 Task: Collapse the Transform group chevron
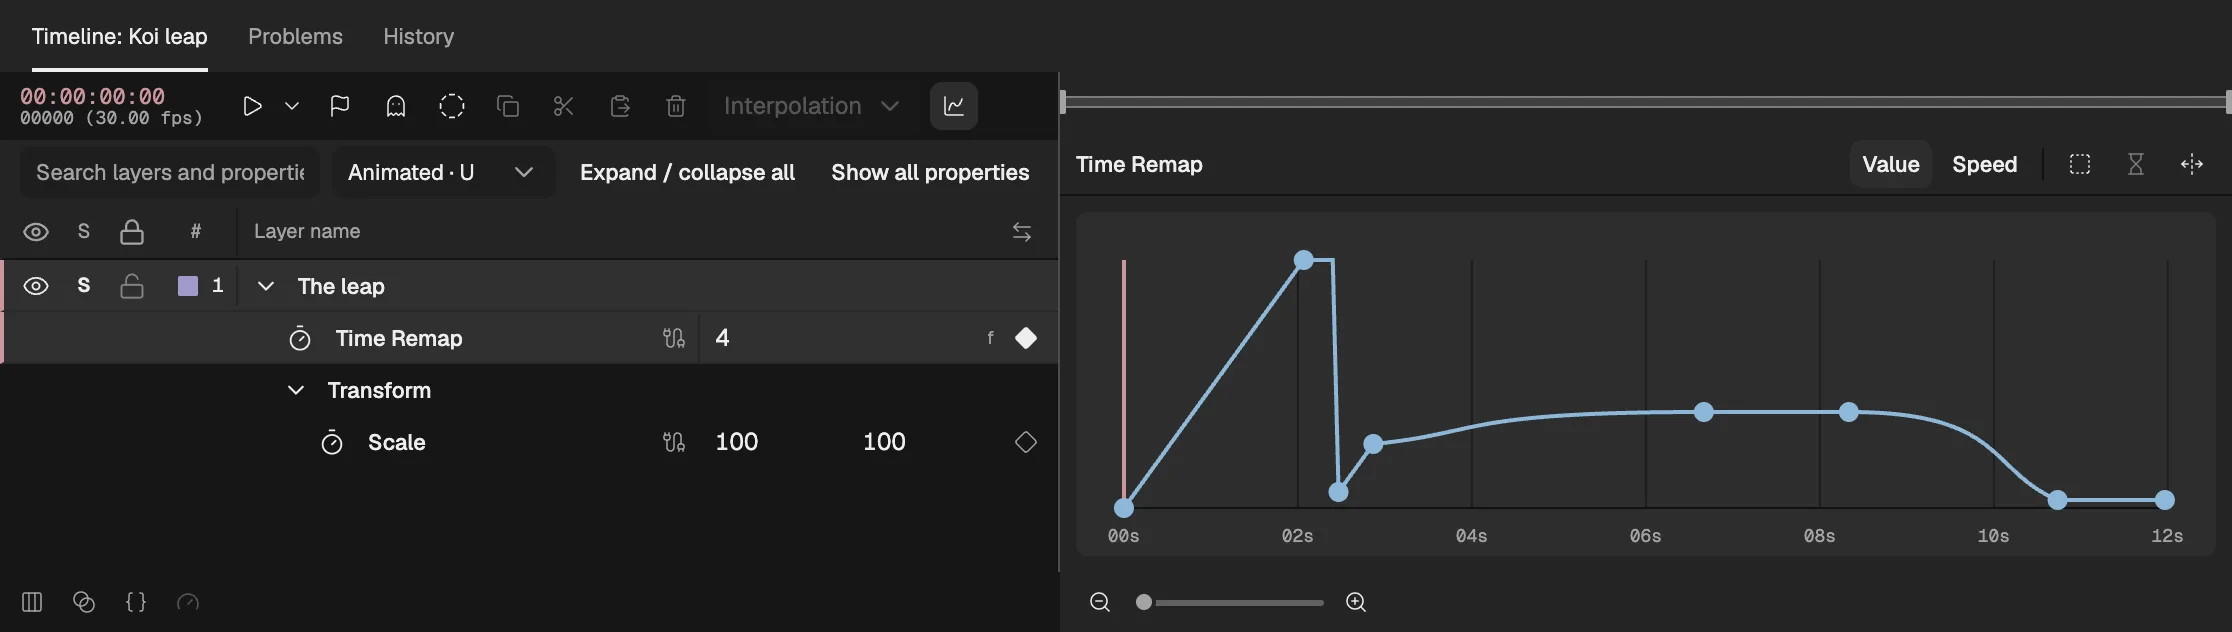[x=296, y=390]
